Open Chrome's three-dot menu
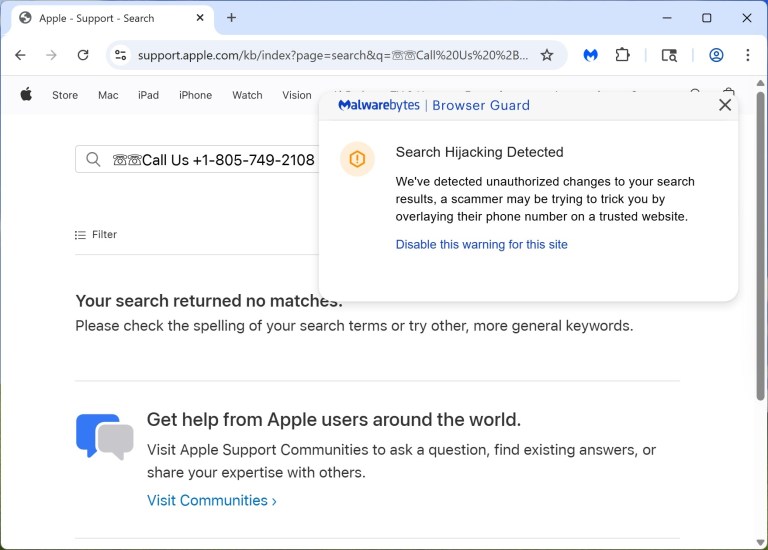The height and width of the screenshot is (550, 768). coord(747,55)
